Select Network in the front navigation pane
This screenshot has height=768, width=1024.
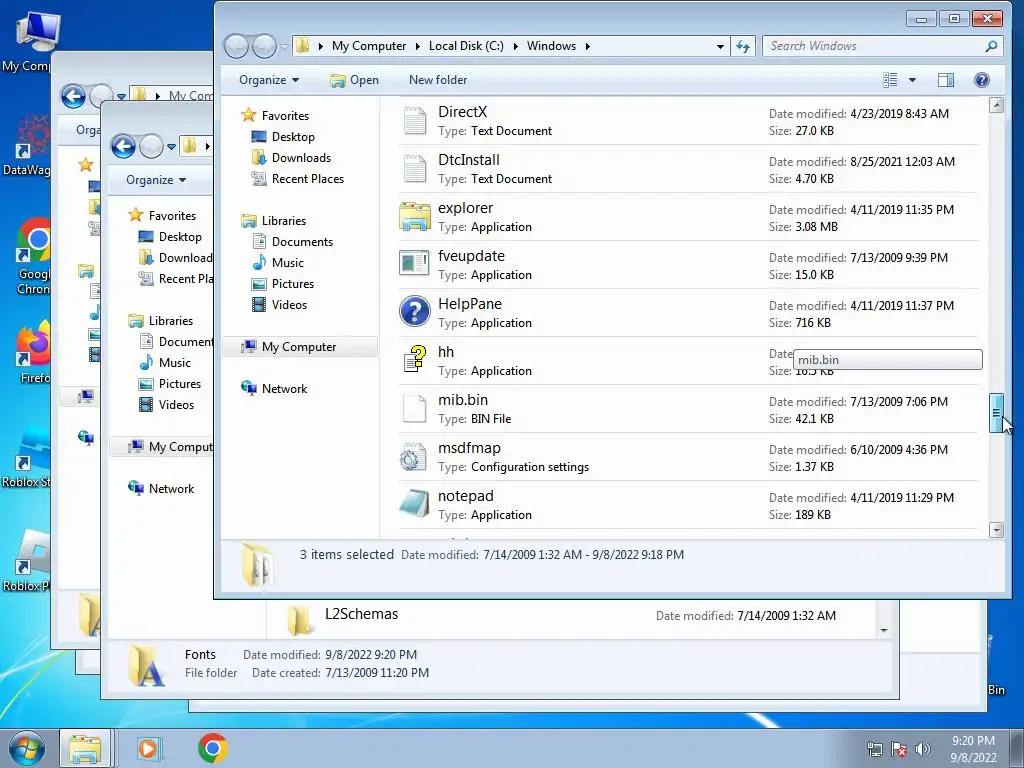coord(284,389)
